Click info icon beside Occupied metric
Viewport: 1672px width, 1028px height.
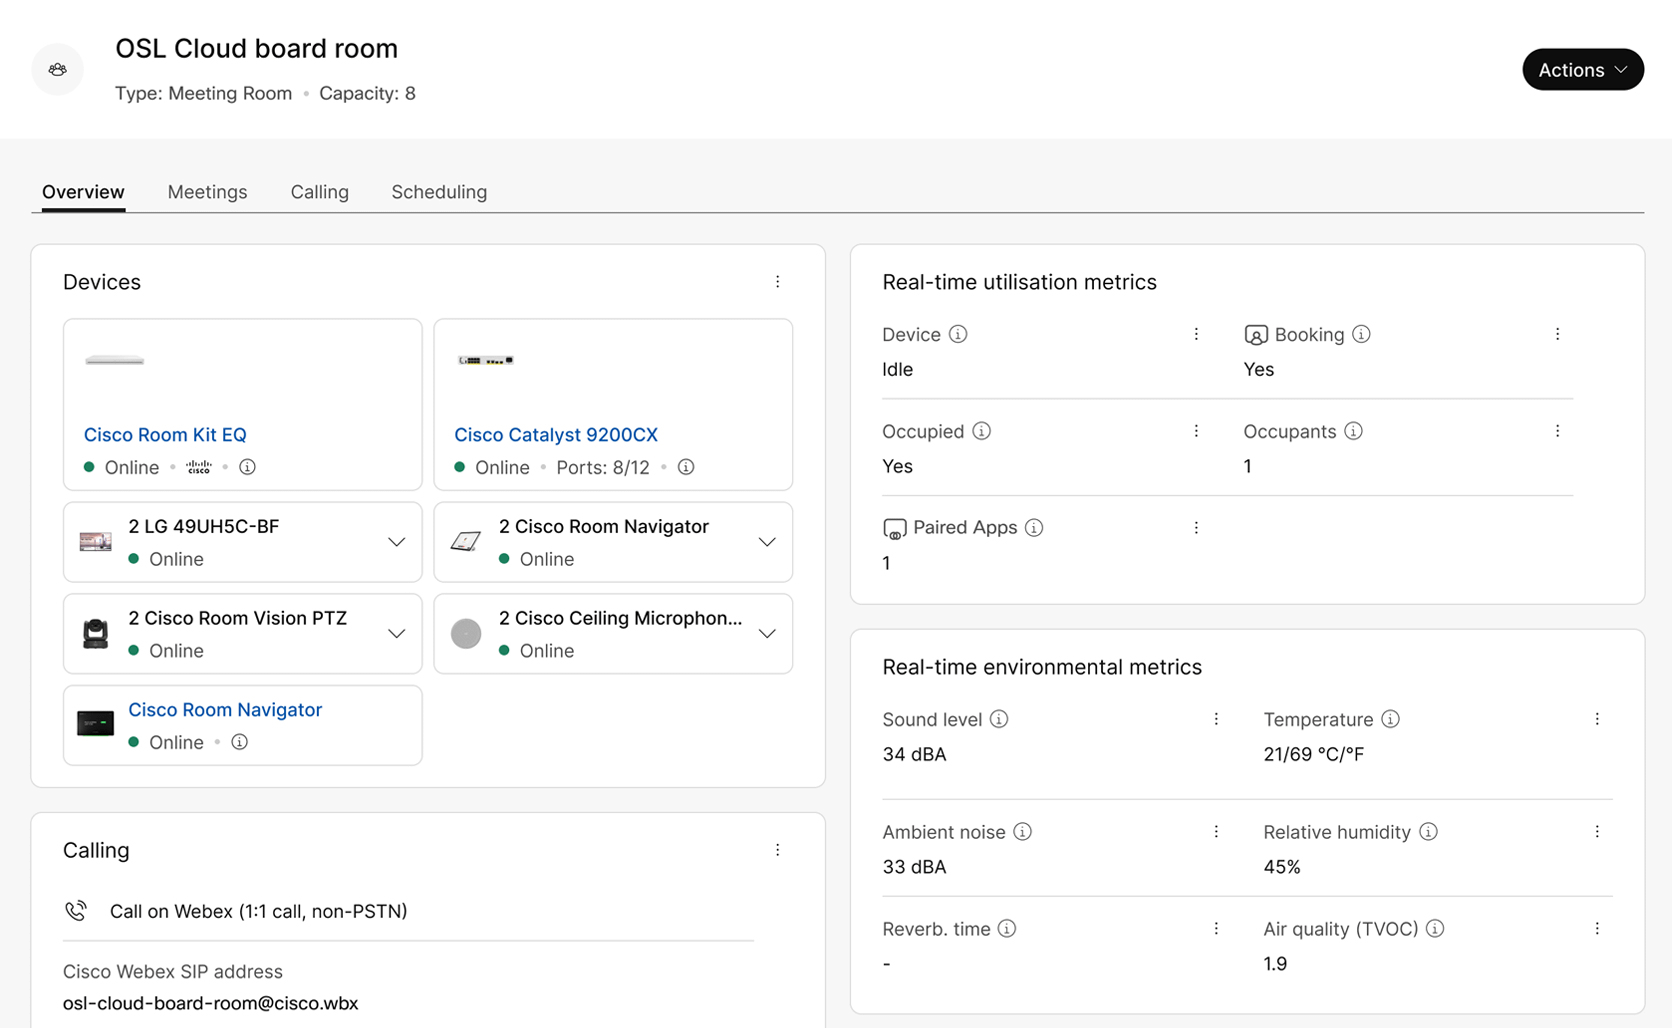[982, 431]
